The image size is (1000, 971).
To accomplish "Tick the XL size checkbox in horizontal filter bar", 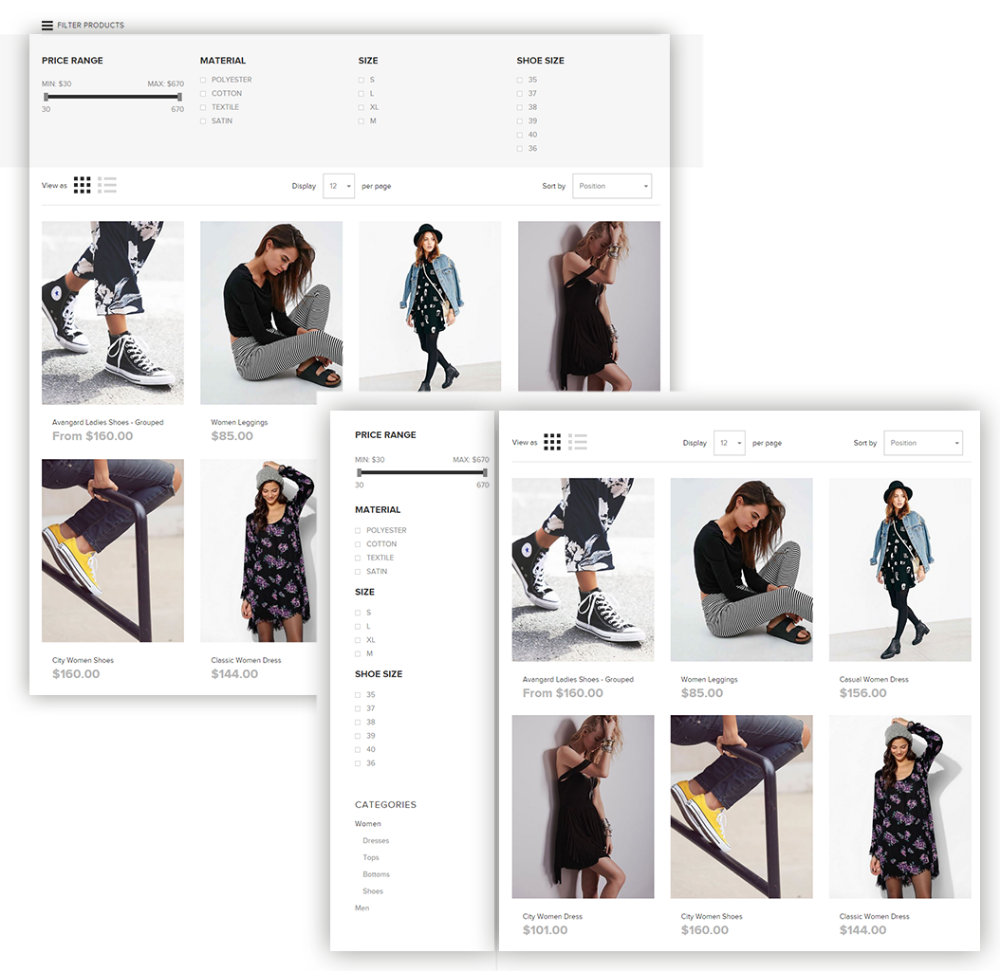I will [x=362, y=107].
